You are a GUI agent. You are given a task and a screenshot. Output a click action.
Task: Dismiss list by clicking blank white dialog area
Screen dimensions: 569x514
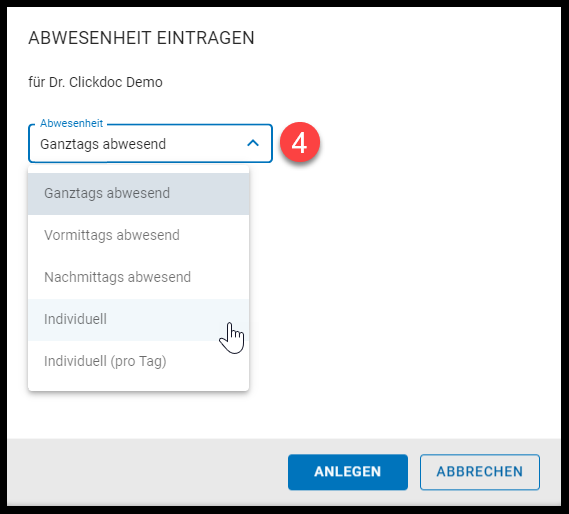[399, 272]
